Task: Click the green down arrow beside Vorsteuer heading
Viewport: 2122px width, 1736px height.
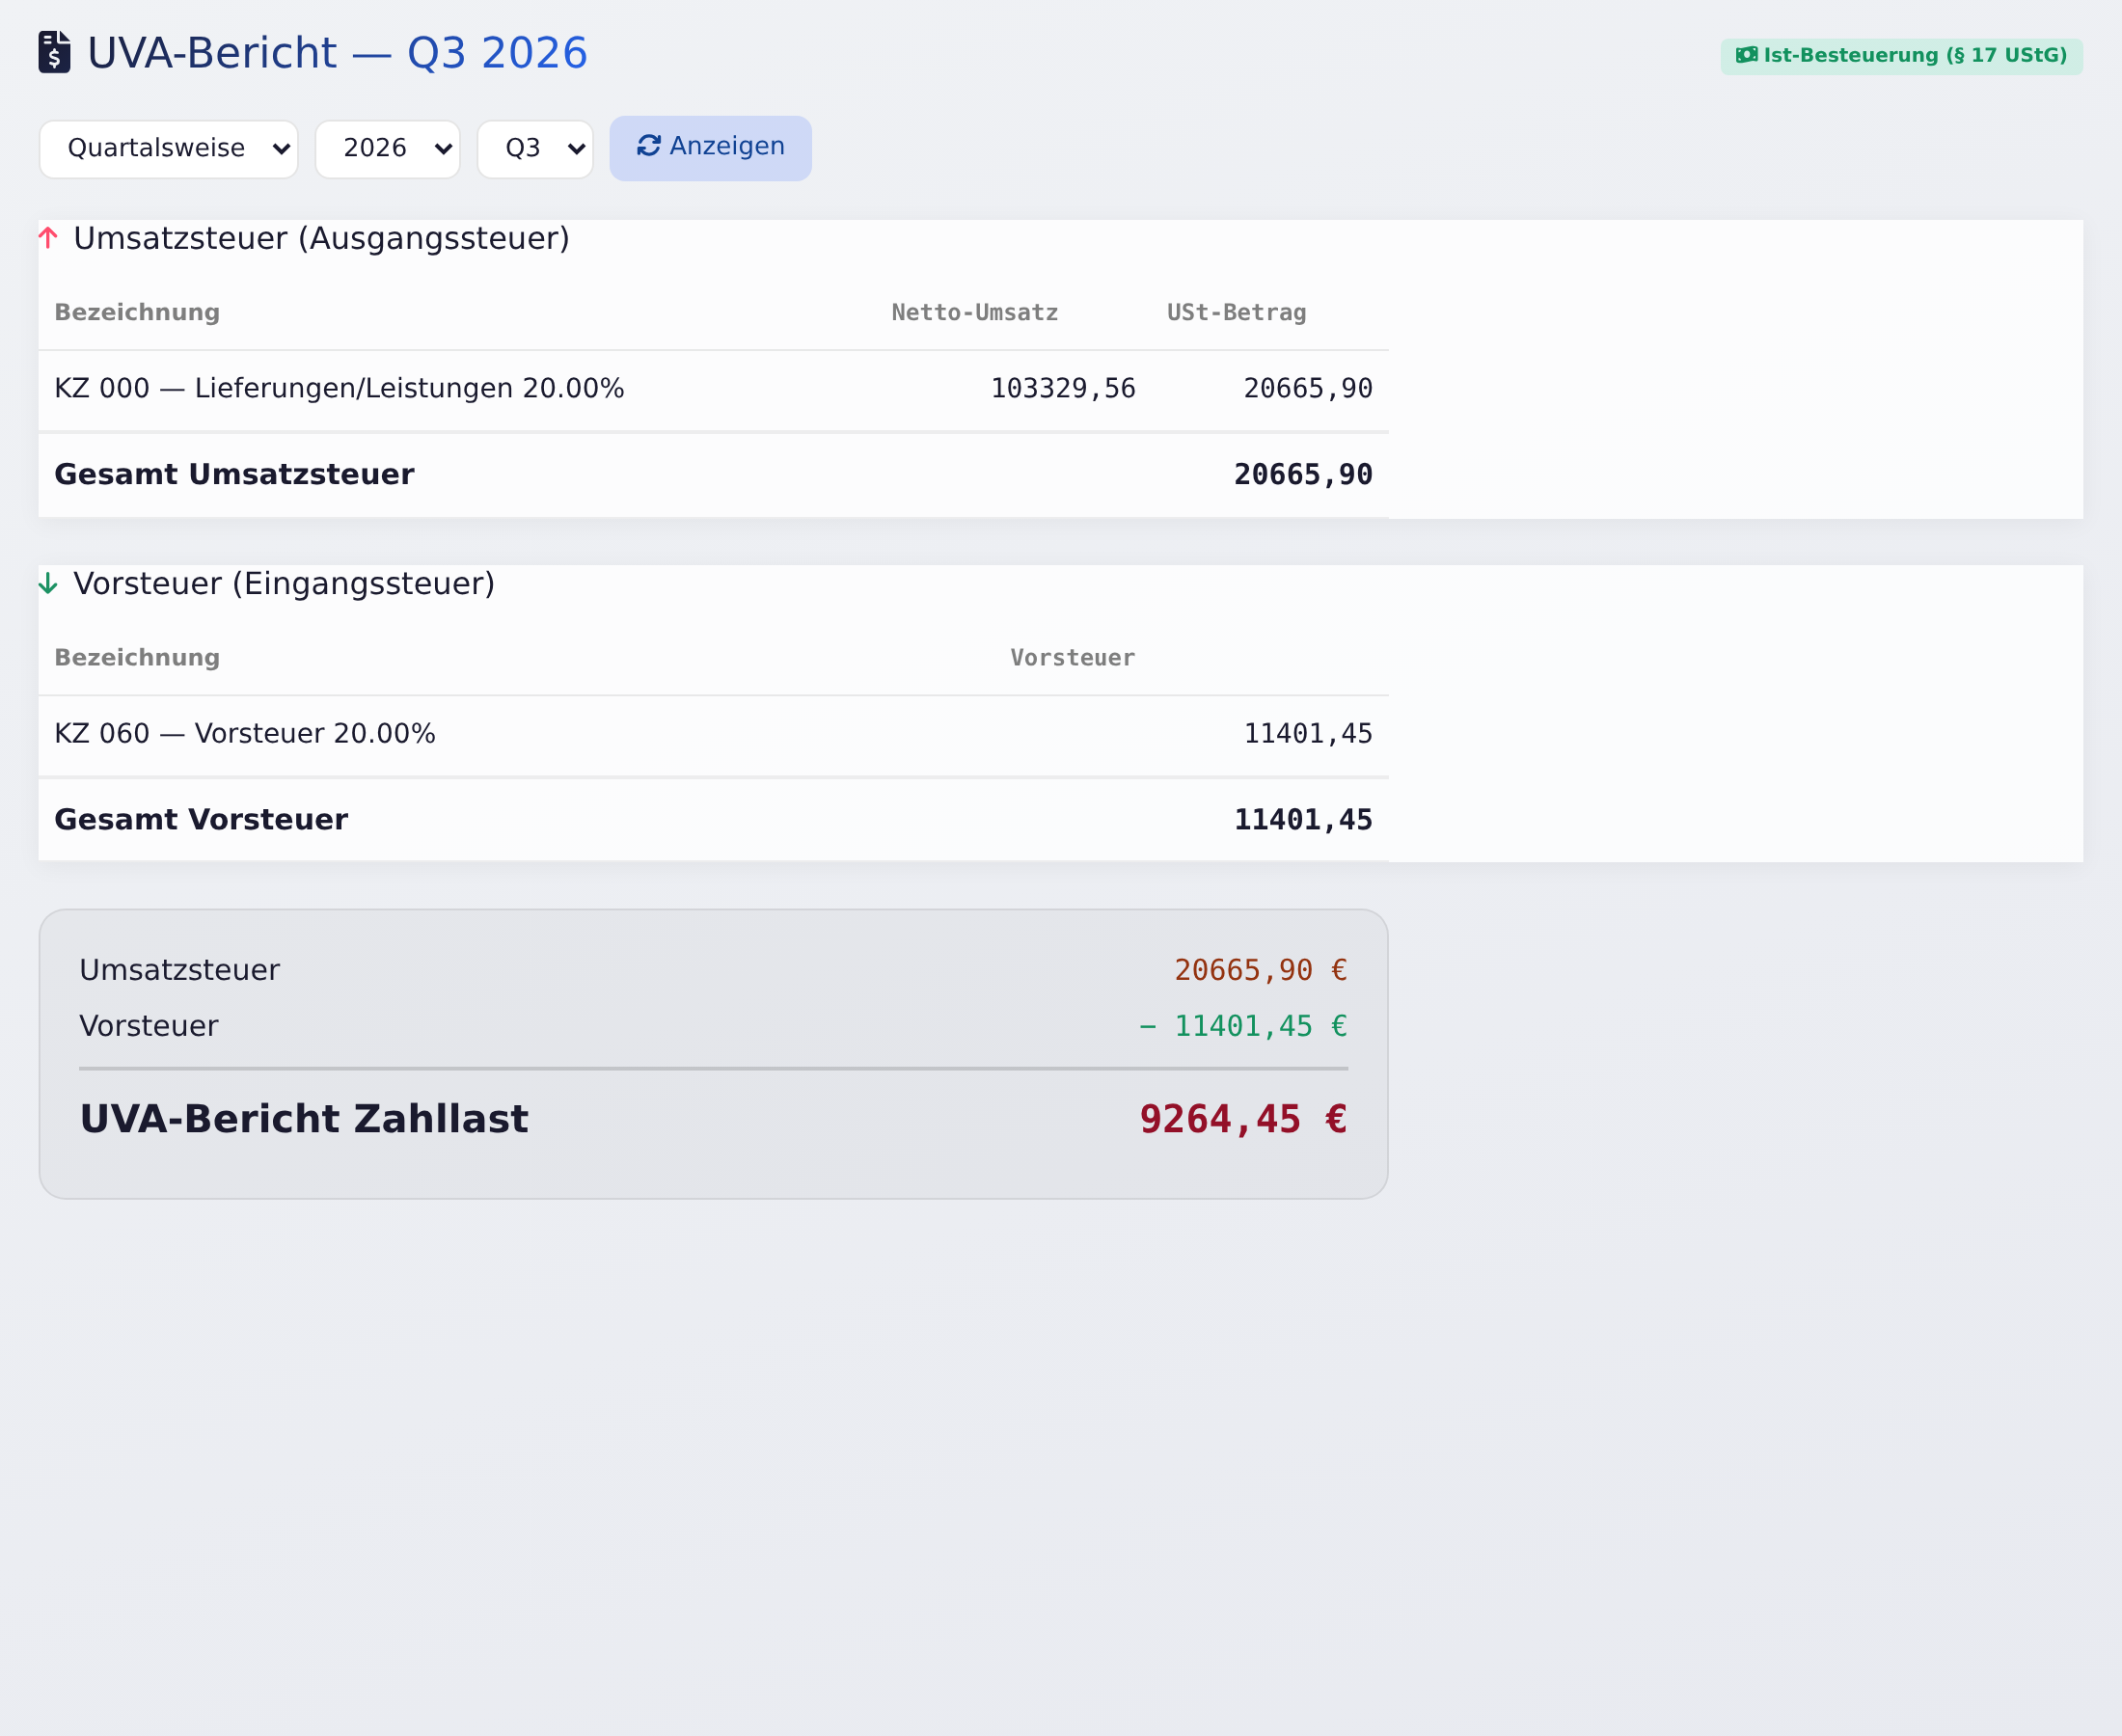Action: [x=48, y=583]
